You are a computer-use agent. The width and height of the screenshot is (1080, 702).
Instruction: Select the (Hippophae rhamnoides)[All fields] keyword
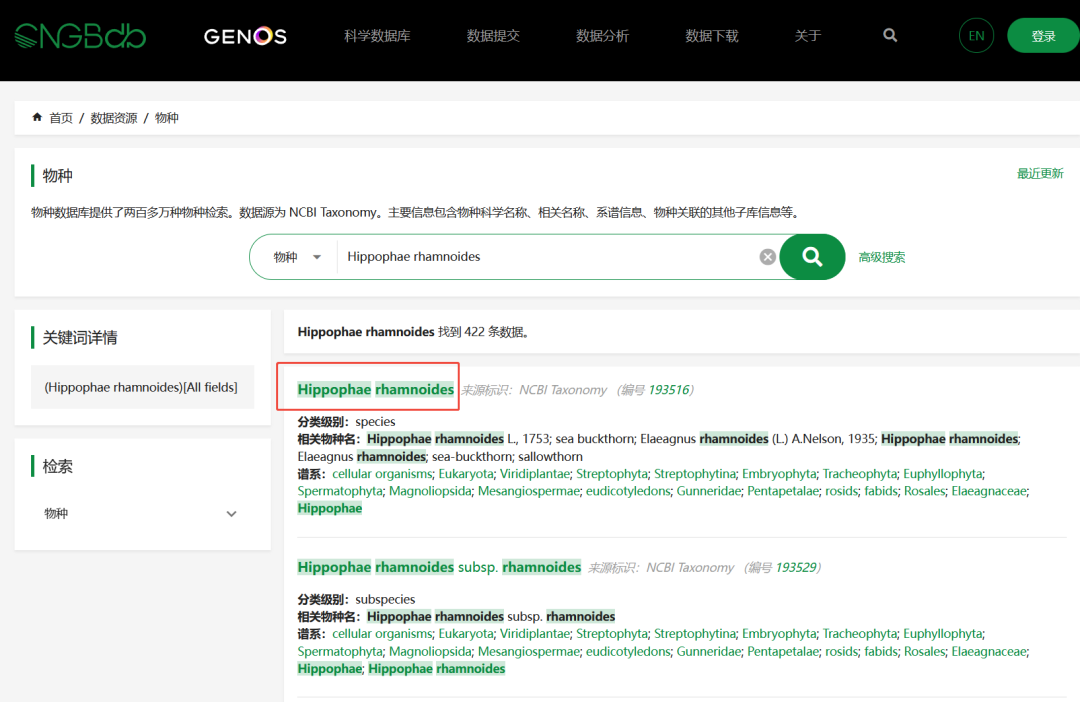coord(142,387)
